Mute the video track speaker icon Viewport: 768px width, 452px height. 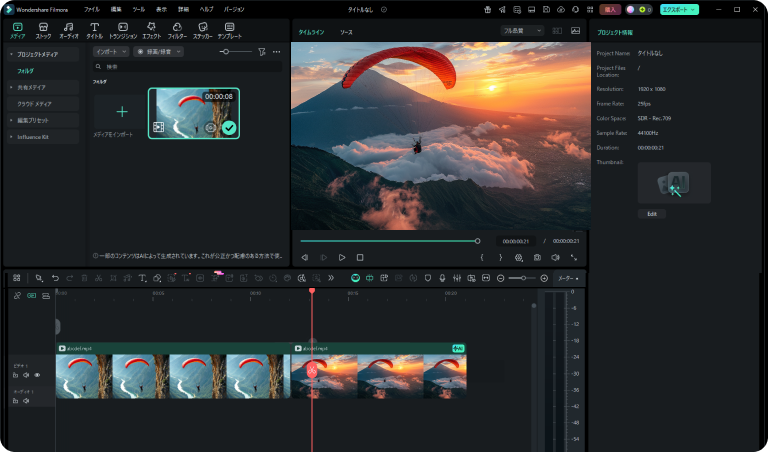pyautogui.click(x=26, y=375)
